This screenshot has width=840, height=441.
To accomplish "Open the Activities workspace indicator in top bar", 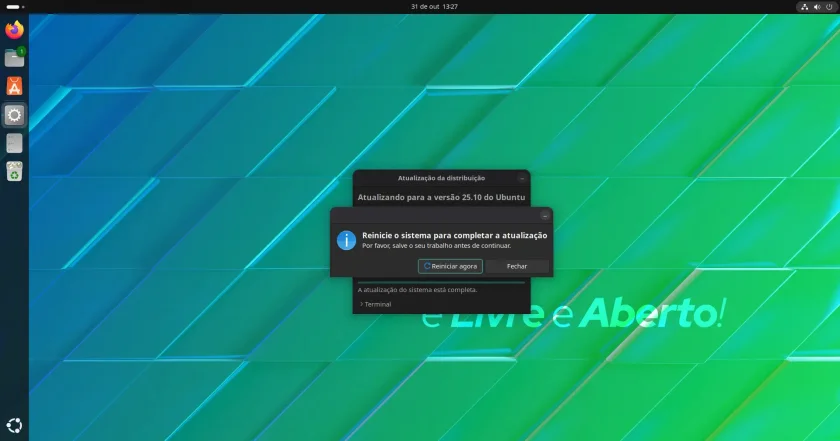I will (x=15, y=6).
